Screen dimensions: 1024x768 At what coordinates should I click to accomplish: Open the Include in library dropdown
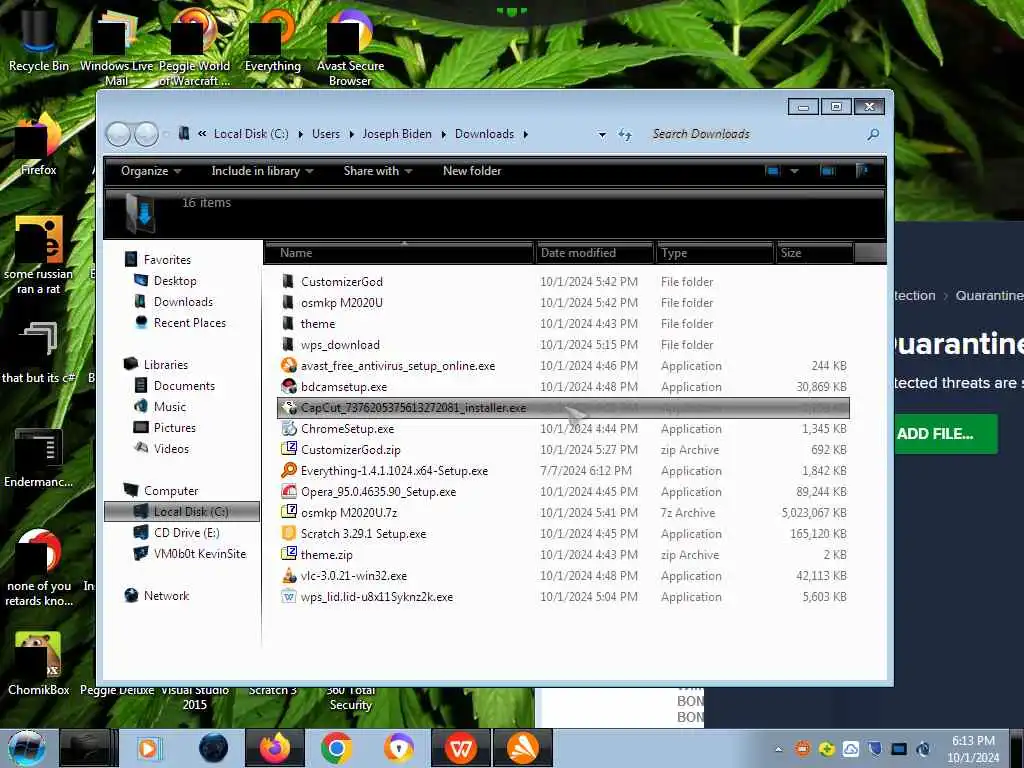(x=262, y=171)
